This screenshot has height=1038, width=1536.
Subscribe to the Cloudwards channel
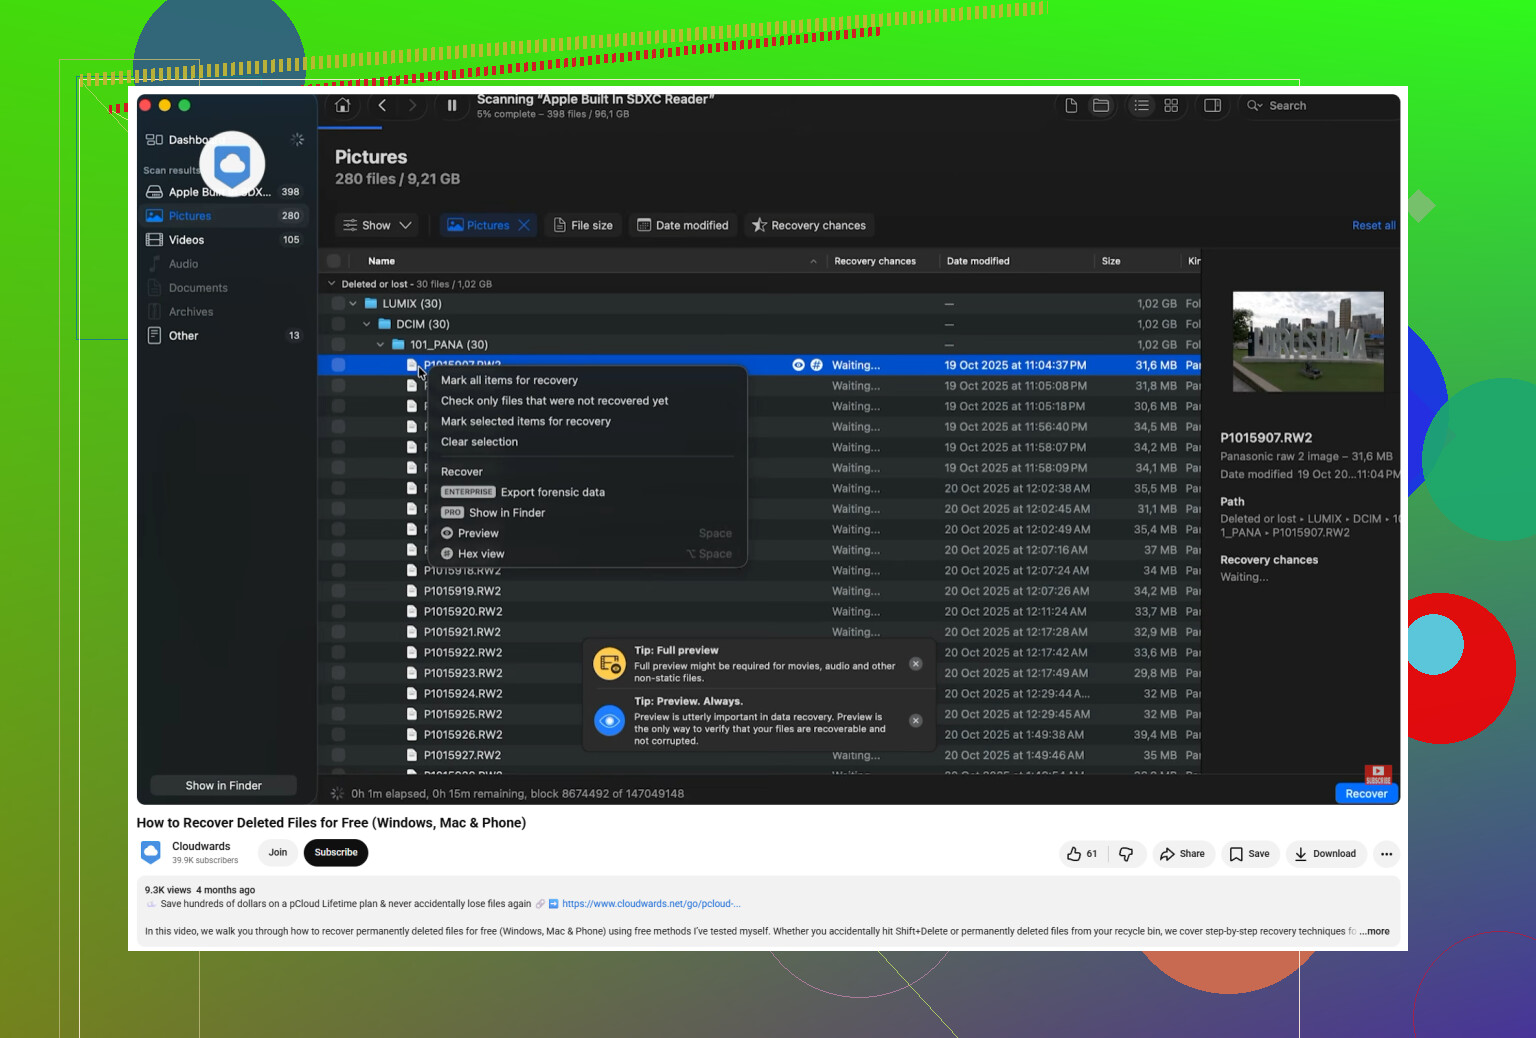pos(336,852)
